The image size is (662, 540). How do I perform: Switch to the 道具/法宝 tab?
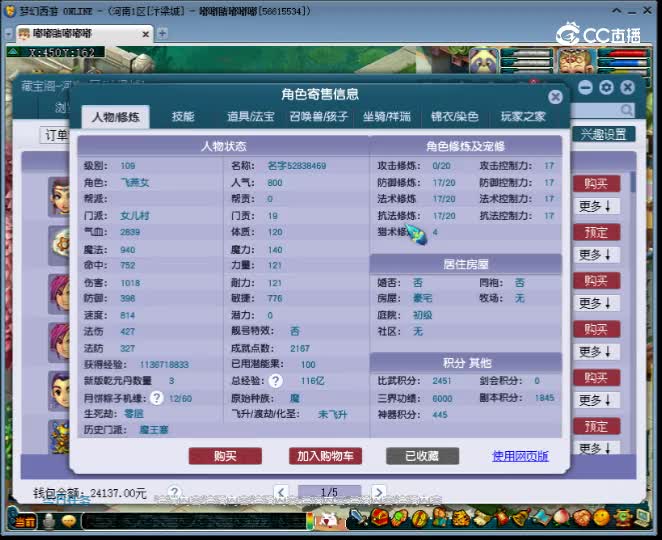pyautogui.click(x=251, y=117)
